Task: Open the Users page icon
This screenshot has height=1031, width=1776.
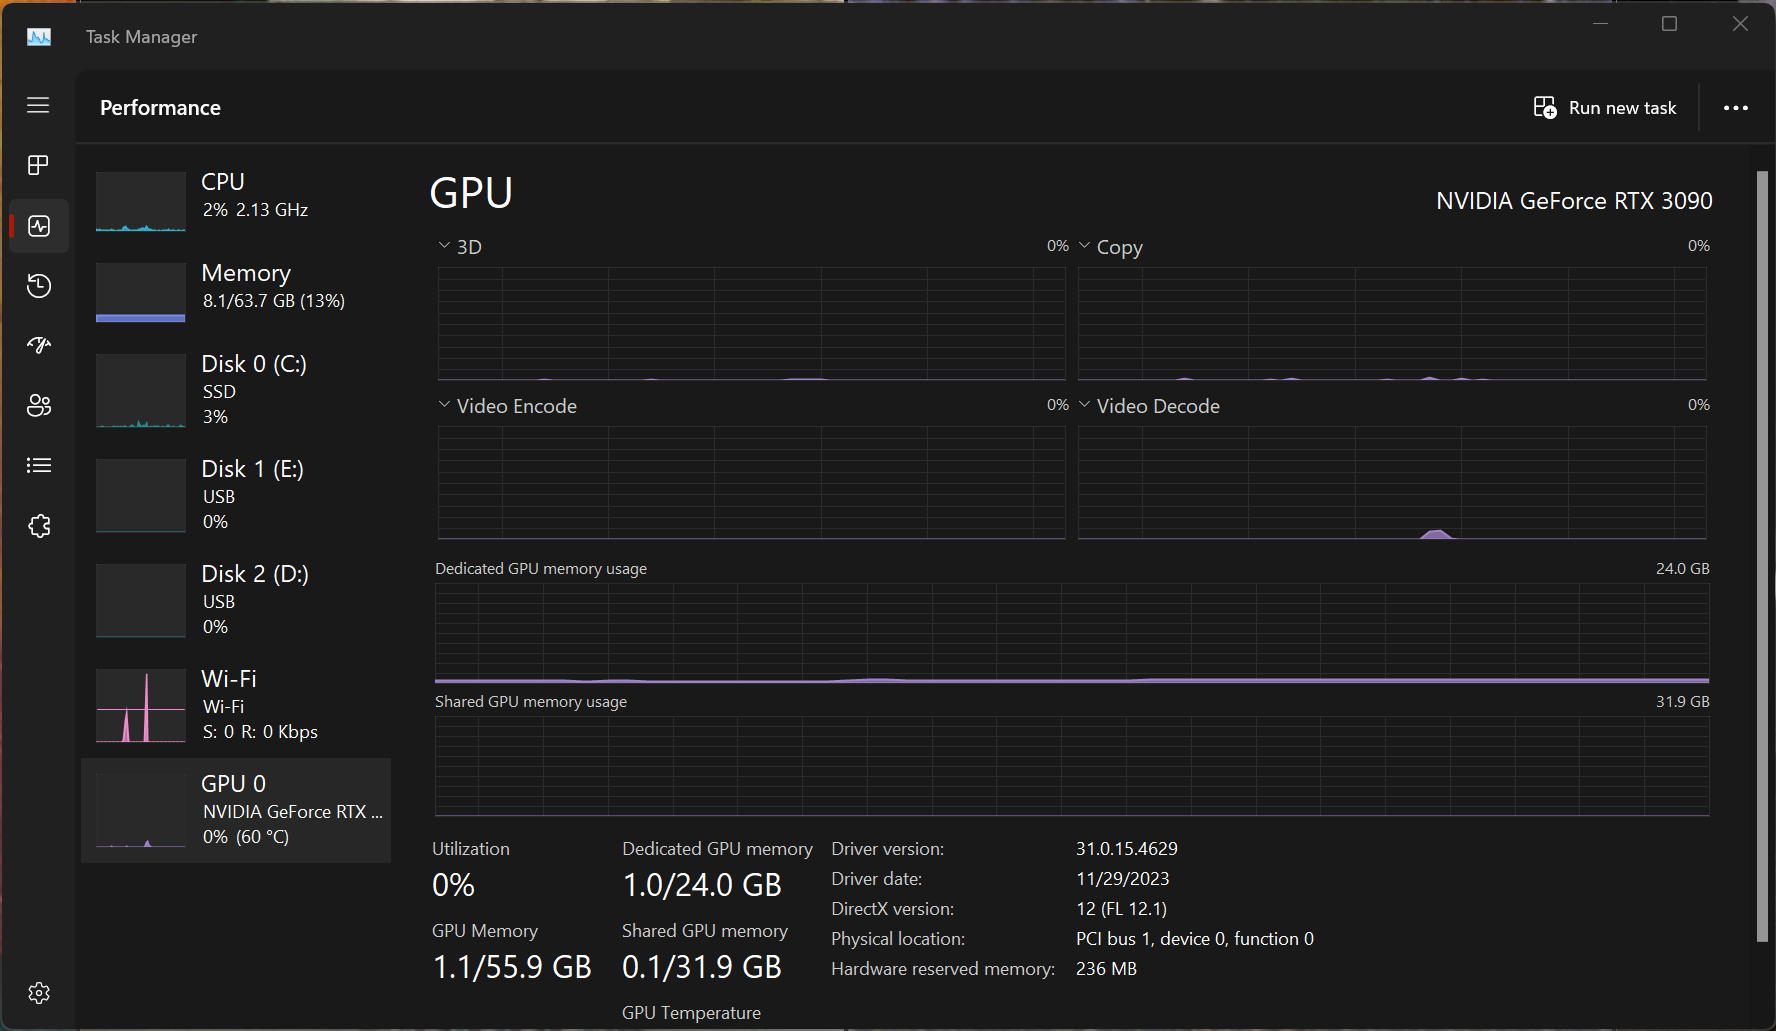Action: pos(38,405)
